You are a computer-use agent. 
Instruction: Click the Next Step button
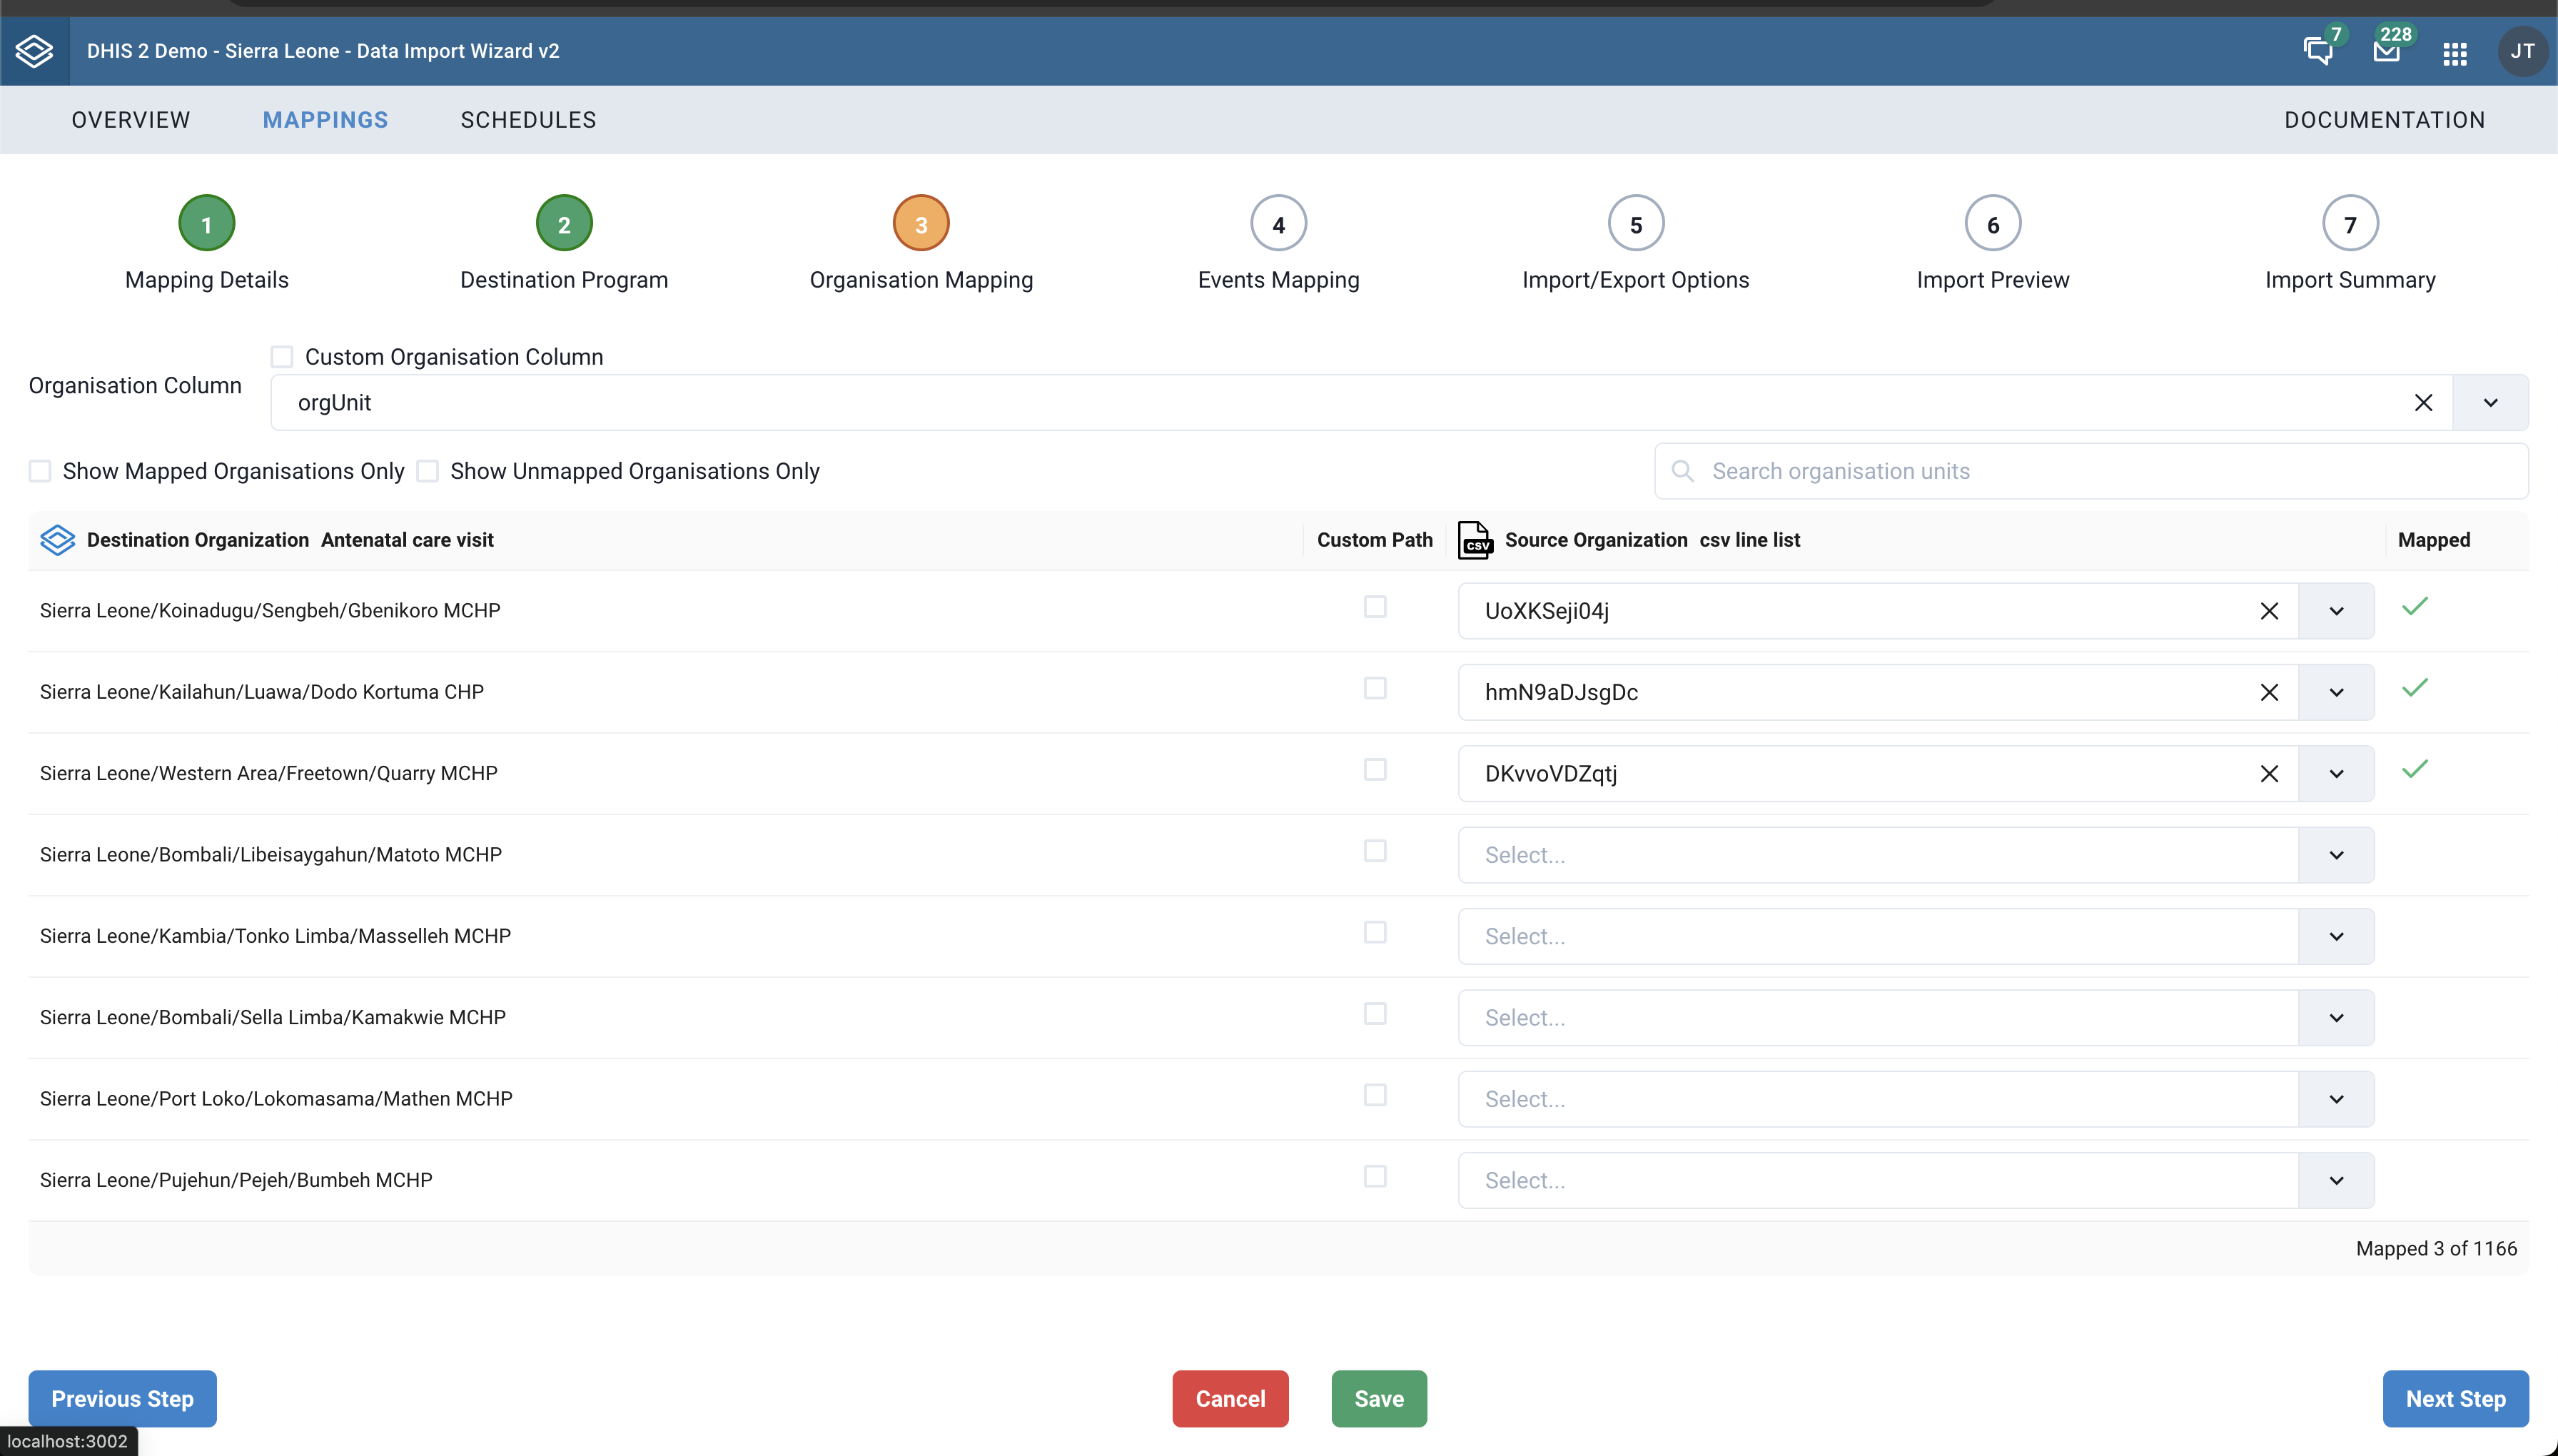(2455, 1399)
